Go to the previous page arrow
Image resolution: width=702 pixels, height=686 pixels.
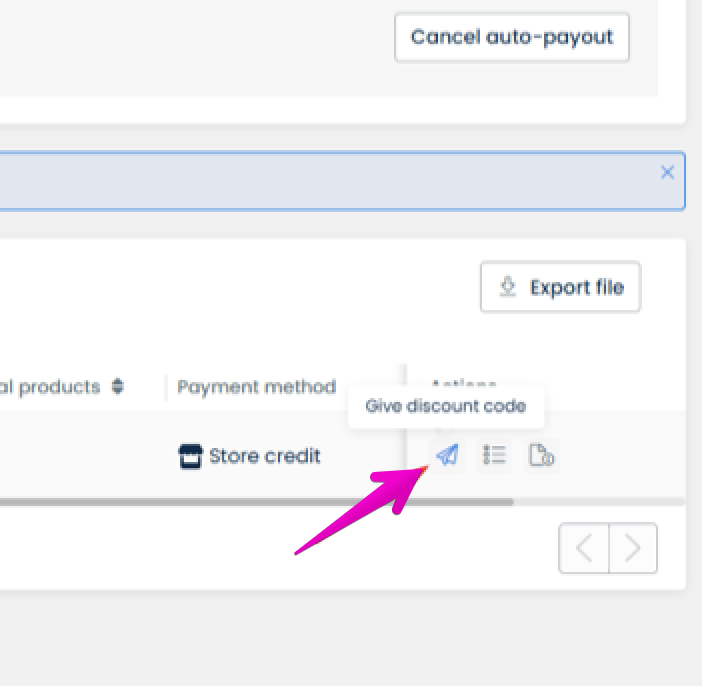[584, 548]
